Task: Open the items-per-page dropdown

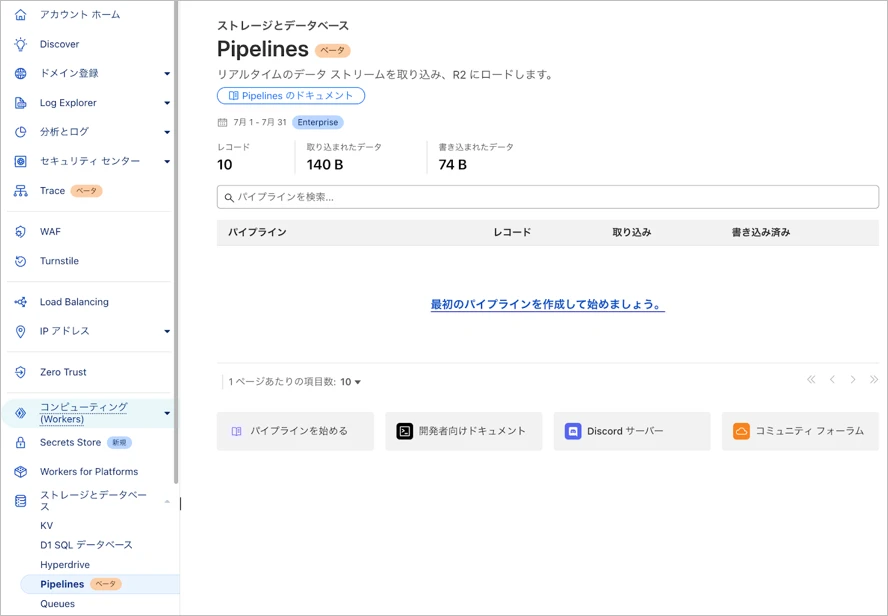Action: click(351, 382)
